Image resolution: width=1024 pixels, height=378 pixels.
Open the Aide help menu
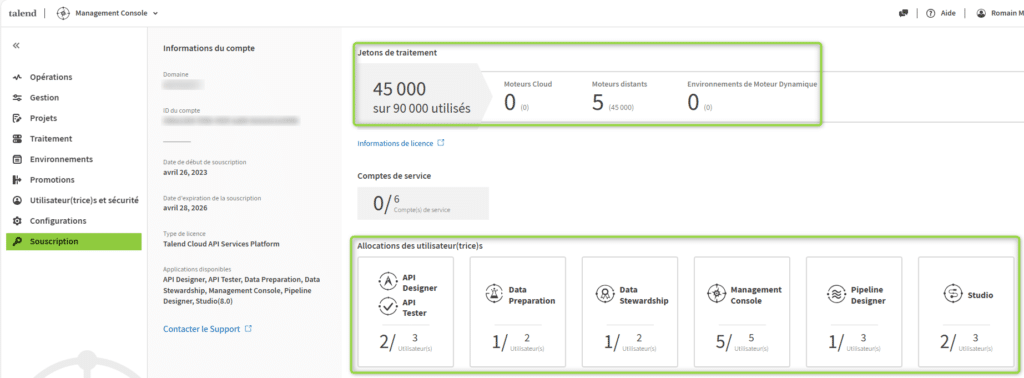pyautogui.click(x=940, y=13)
